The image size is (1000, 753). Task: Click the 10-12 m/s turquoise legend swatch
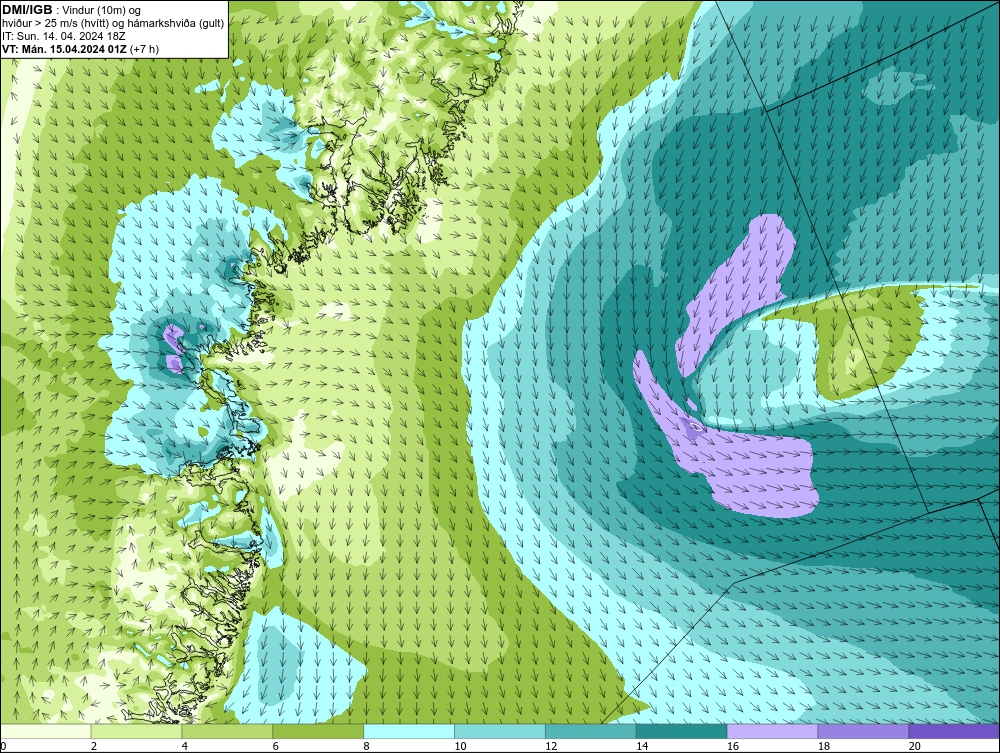[500, 731]
